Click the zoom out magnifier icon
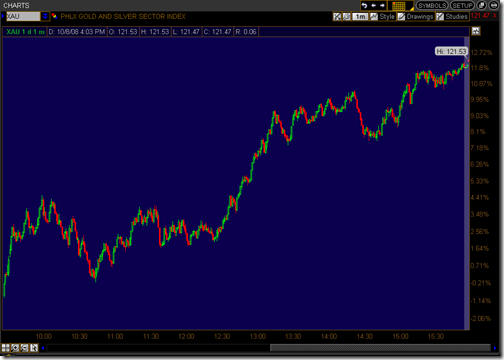504x360 pixels. point(24,348)
